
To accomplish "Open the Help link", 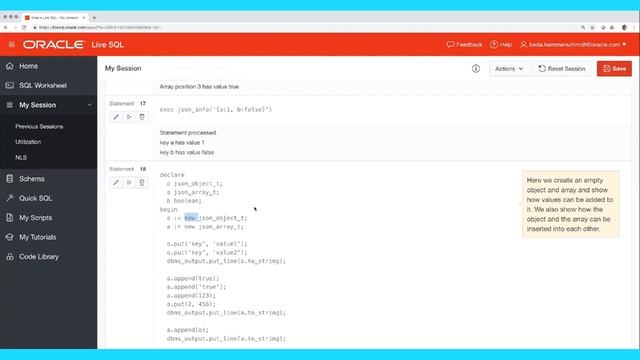I will 501,44.
